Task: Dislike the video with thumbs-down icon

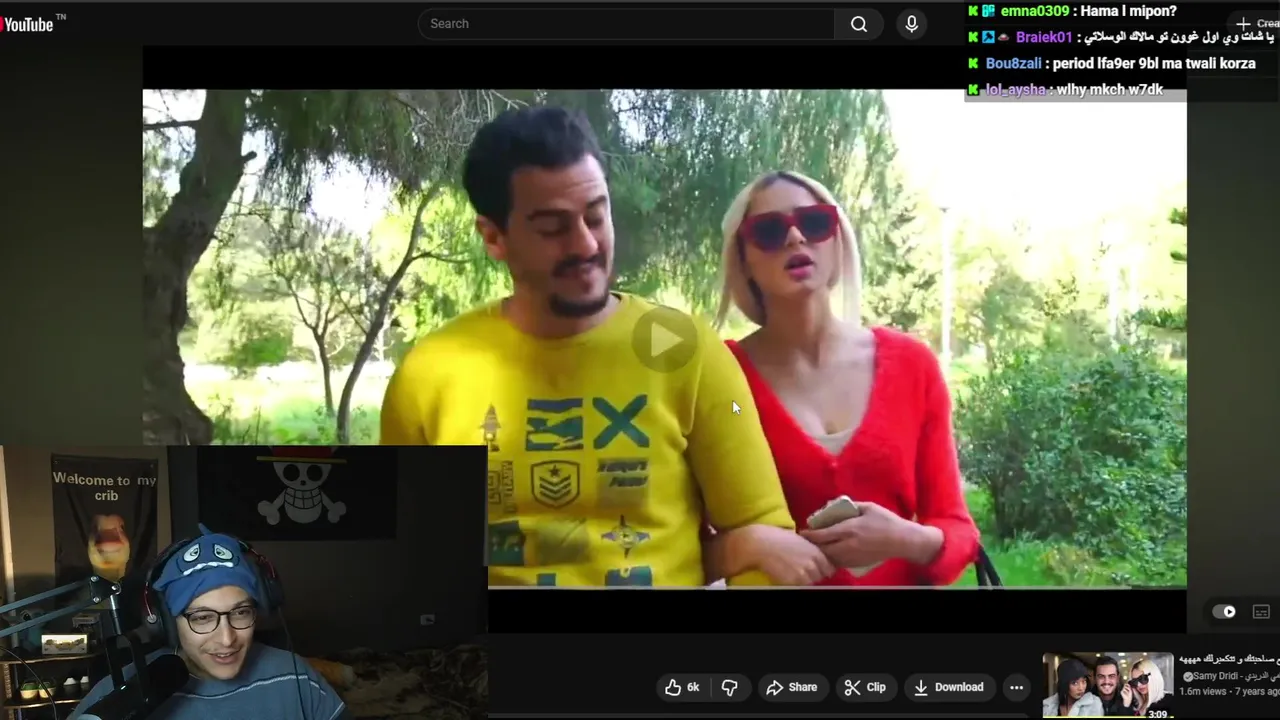Action: (730, 687)
